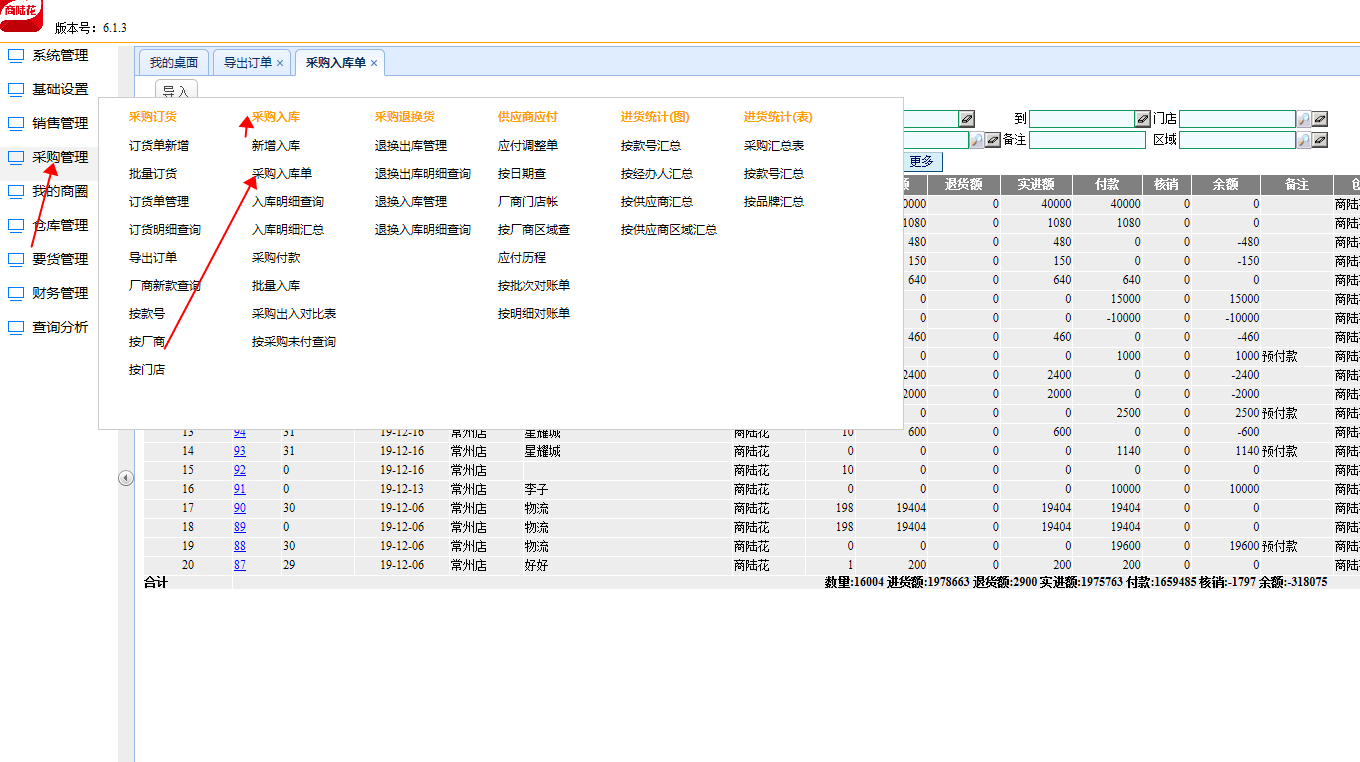Switch to 导出订单 tab
Viewport: 1360px width, 762px height.
[x=248, y=62]
